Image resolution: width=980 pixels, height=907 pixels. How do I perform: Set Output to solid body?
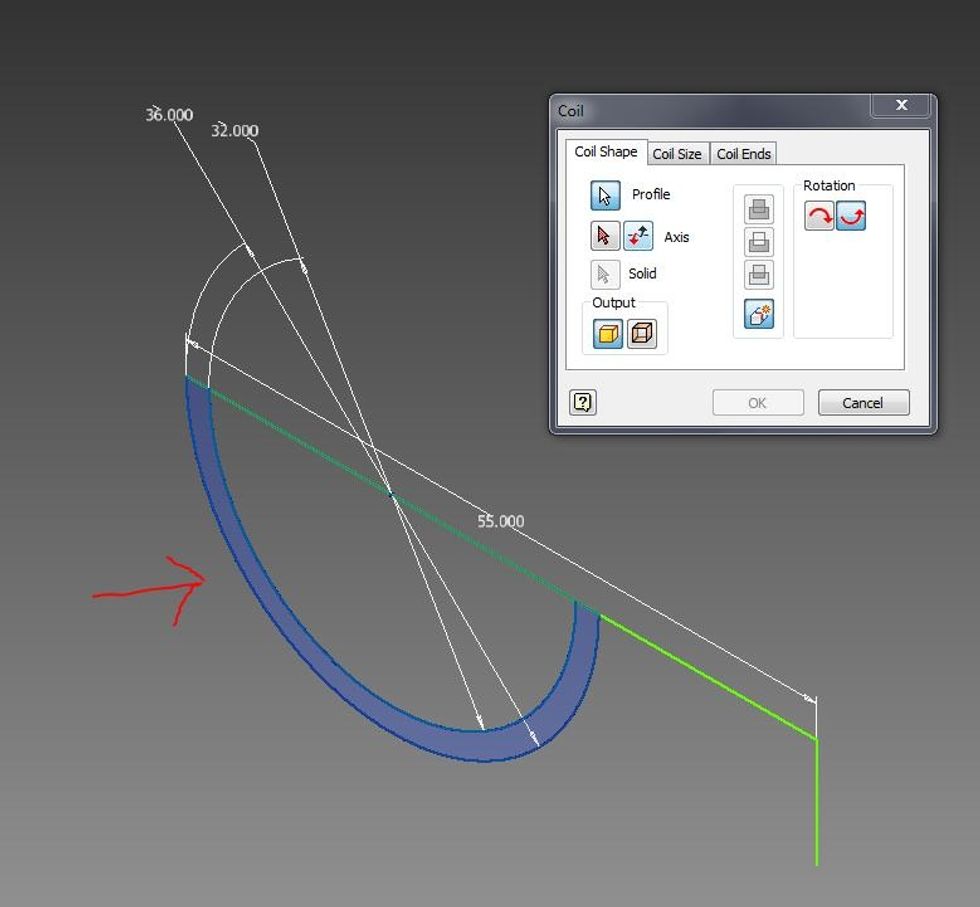pyautogui.click(x=608, y=333)
